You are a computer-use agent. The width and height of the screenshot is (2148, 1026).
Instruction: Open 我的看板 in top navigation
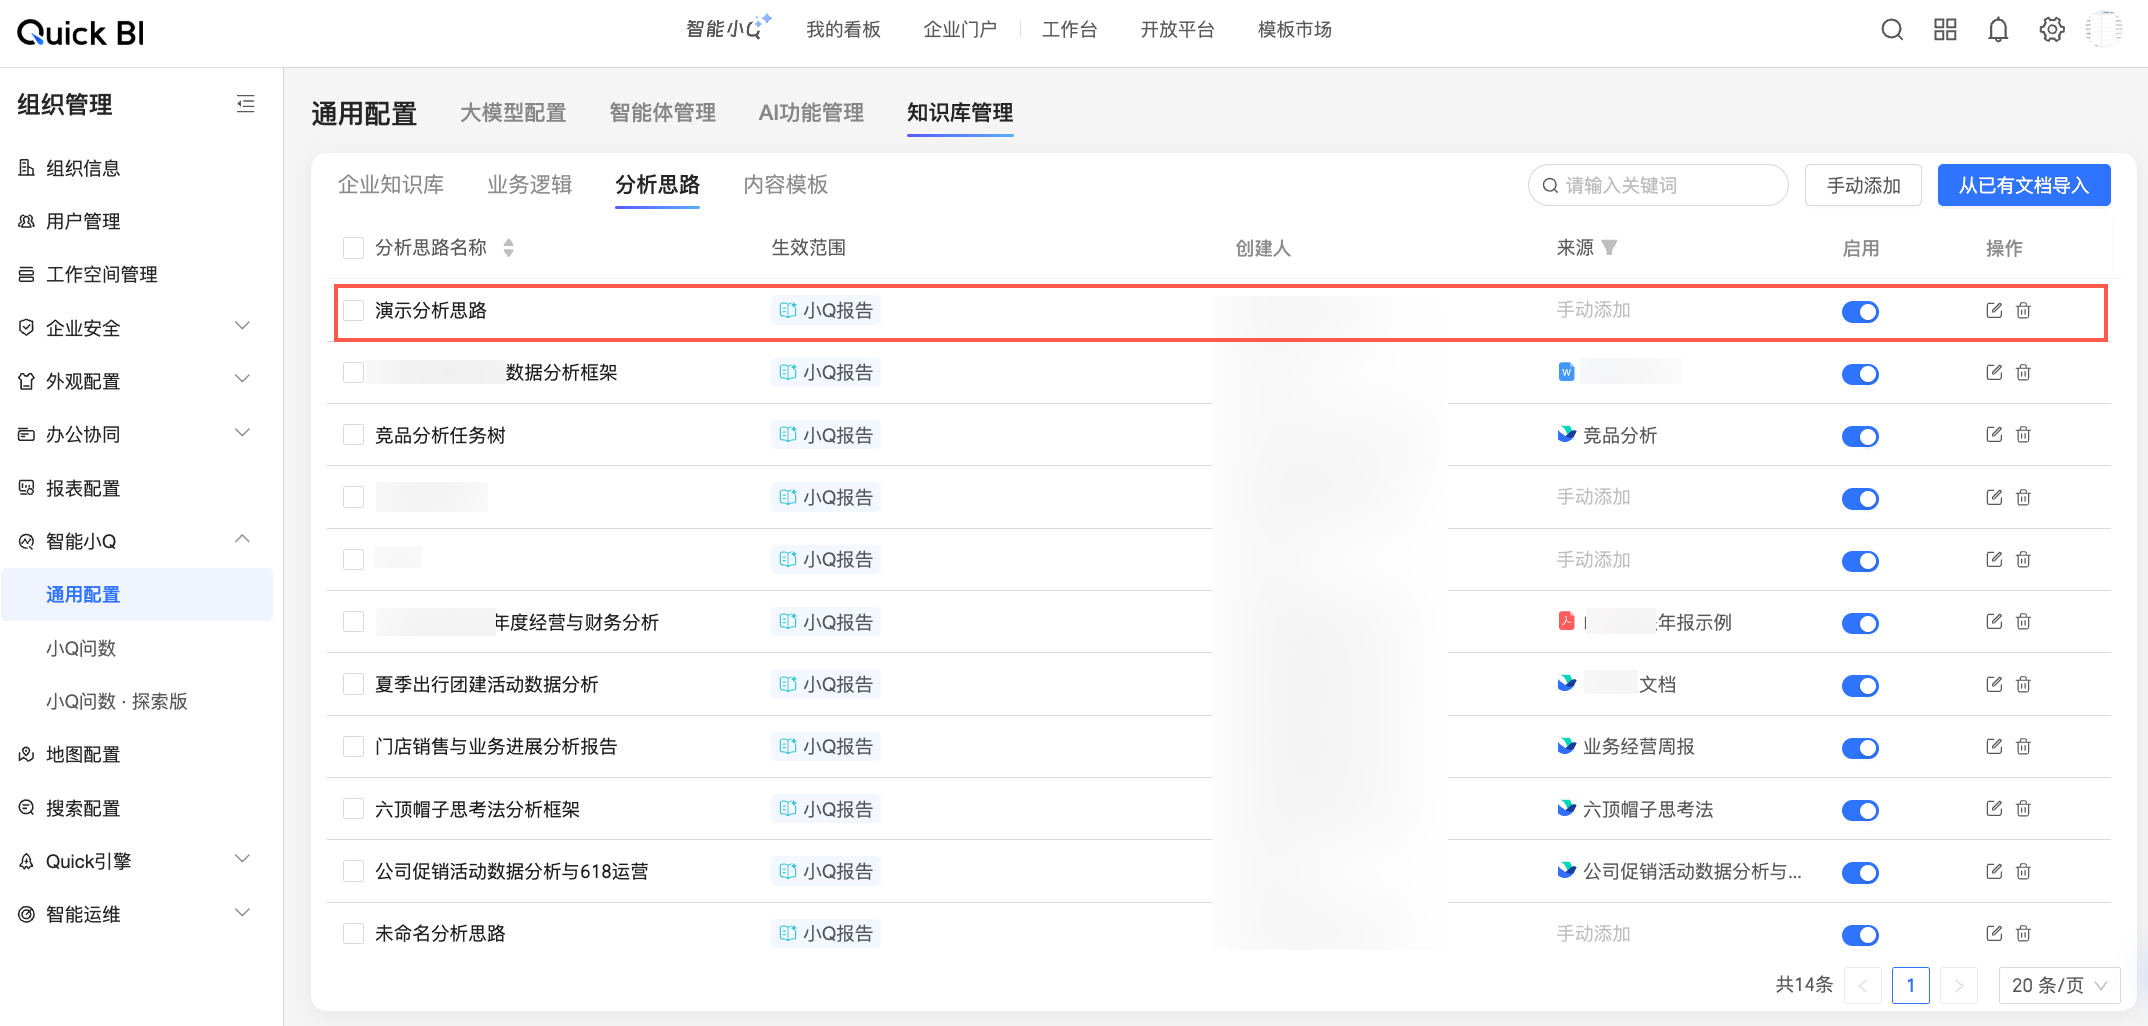click(x=843, y=30)
